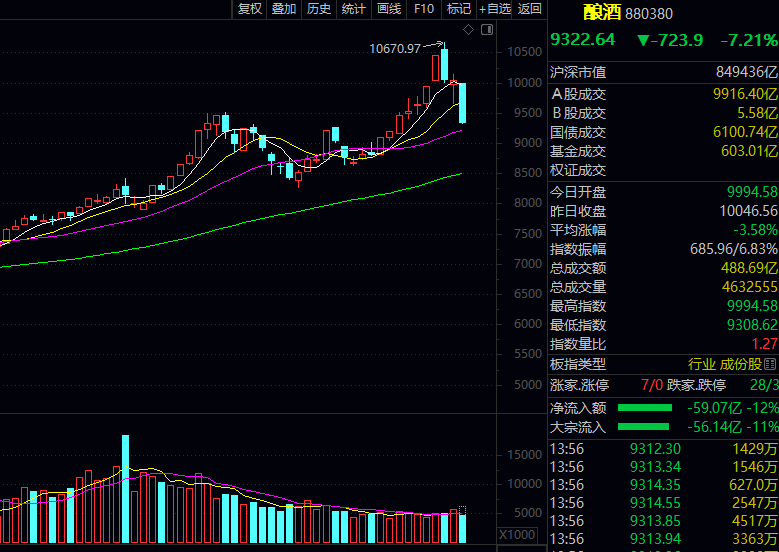Activate the 画线 drawing tool
Viewport: 779px width, 552px height.
[389, 9]
